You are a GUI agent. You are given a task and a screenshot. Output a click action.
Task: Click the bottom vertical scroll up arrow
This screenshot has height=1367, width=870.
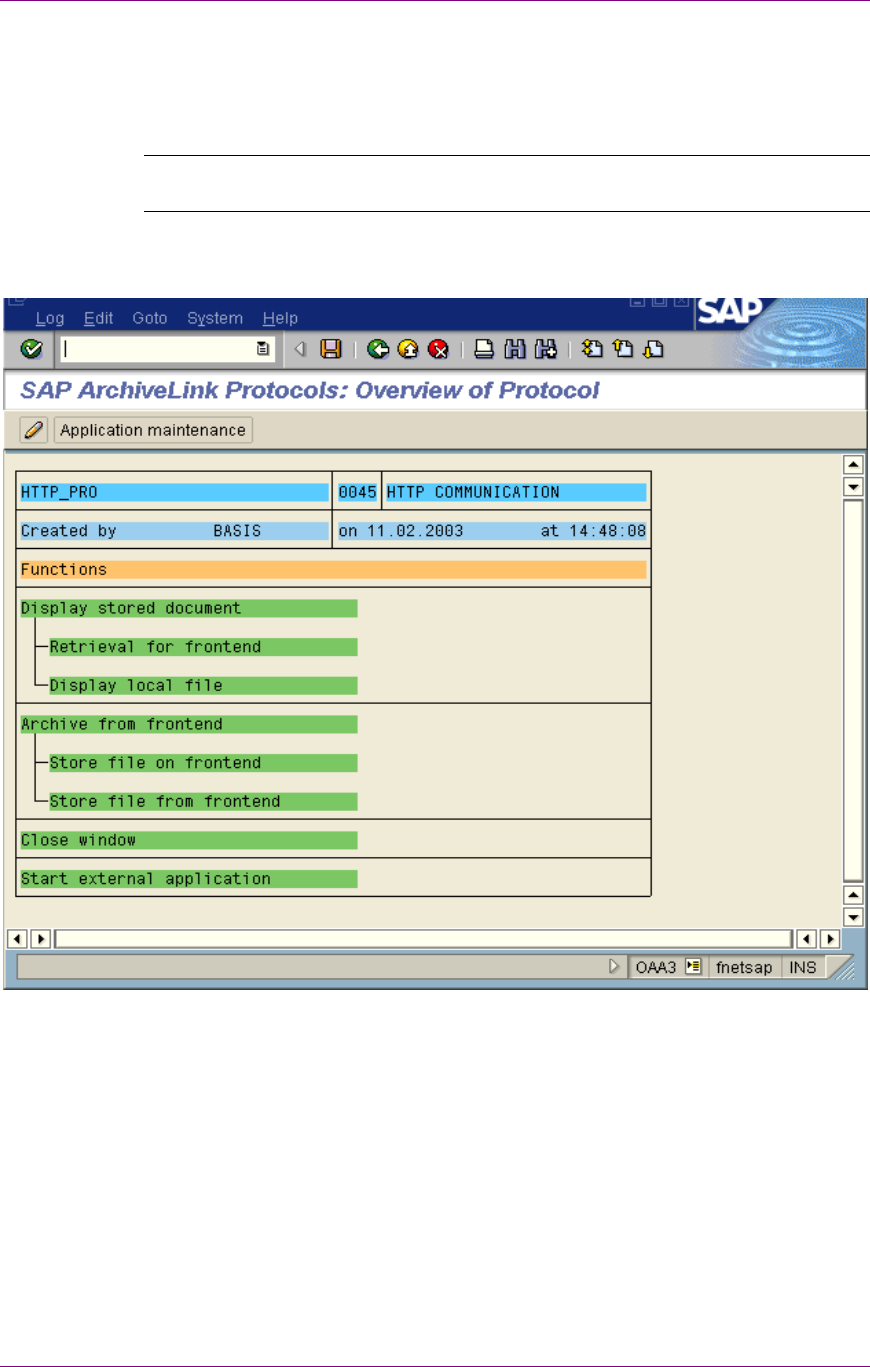click(853, 894)
